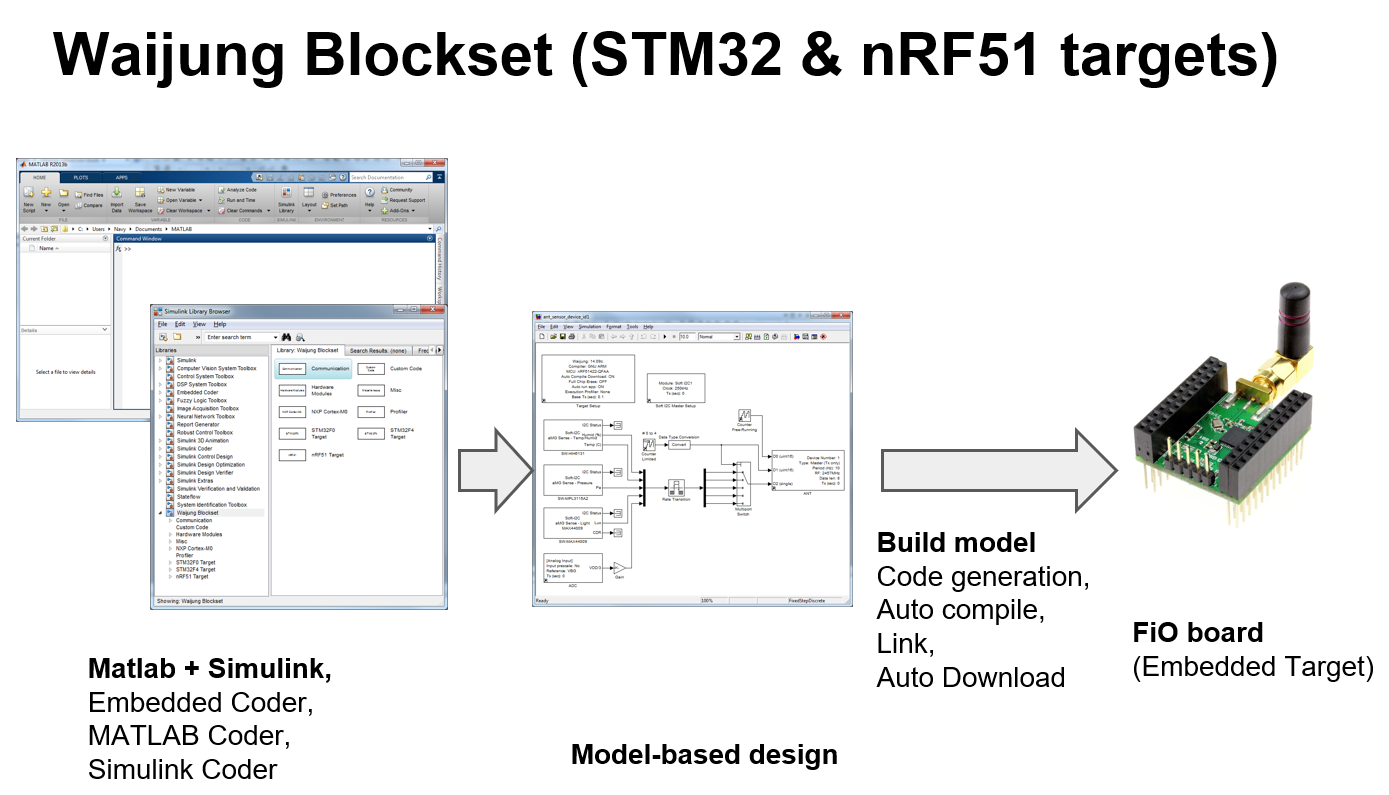Viewport: 1389px width, 795px height.
Task: Open the Open Variable dropdown
Action: click(x=200, y=200)
